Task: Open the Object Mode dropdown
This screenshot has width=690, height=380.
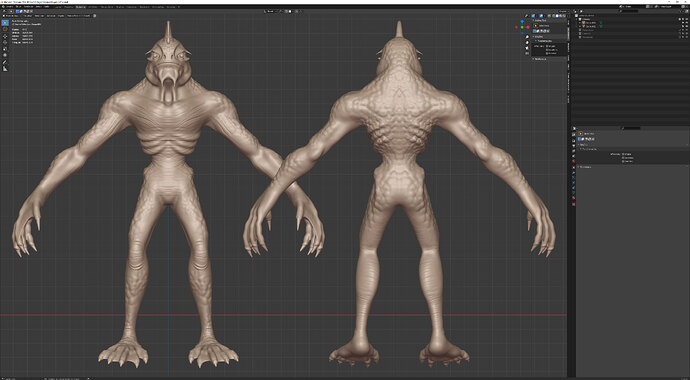Action: coord(11,16)
